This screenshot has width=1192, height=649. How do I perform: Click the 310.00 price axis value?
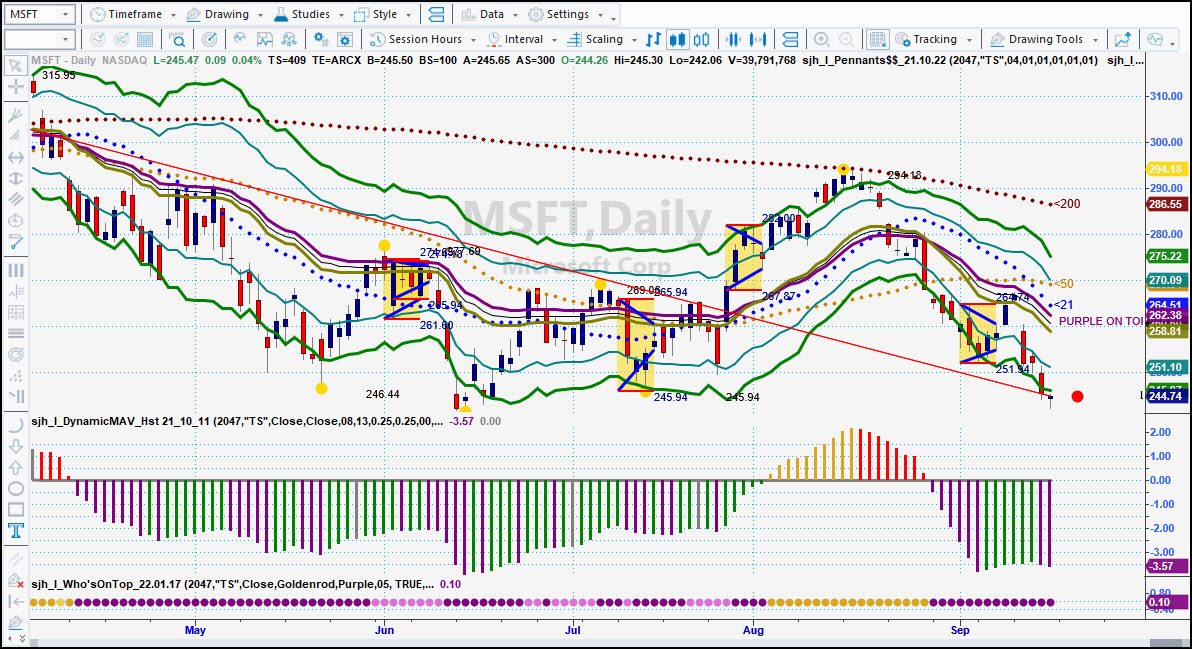click(1166, 97)
